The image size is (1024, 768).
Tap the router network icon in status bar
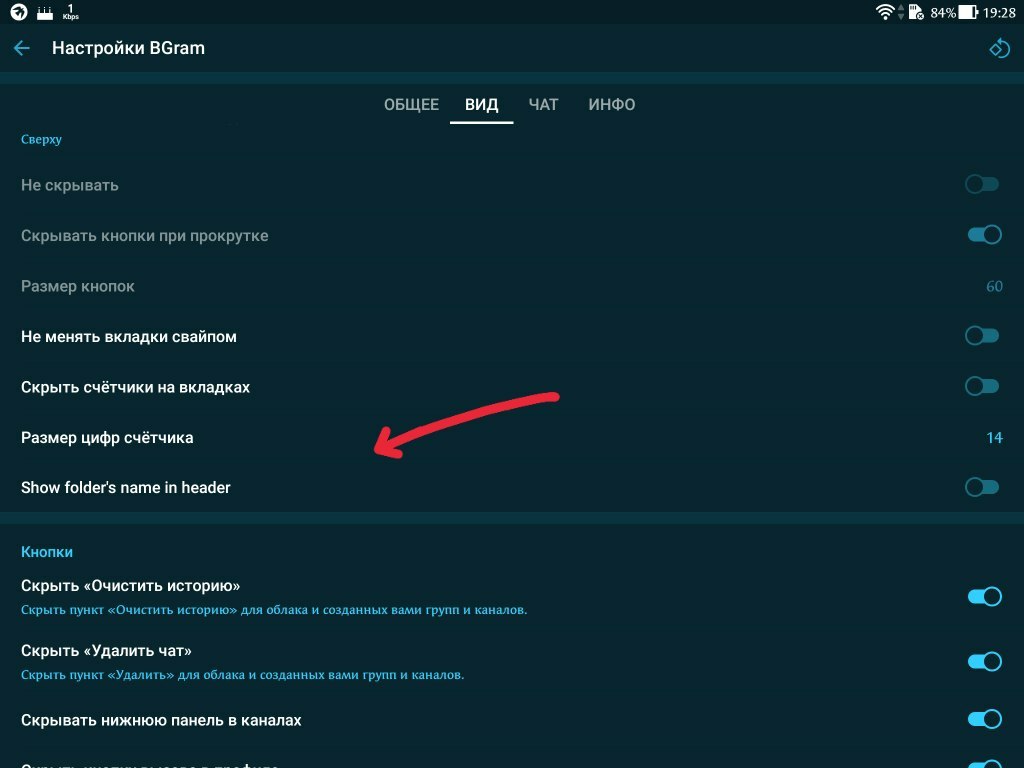pyautogui.click(x=45, y=12)
